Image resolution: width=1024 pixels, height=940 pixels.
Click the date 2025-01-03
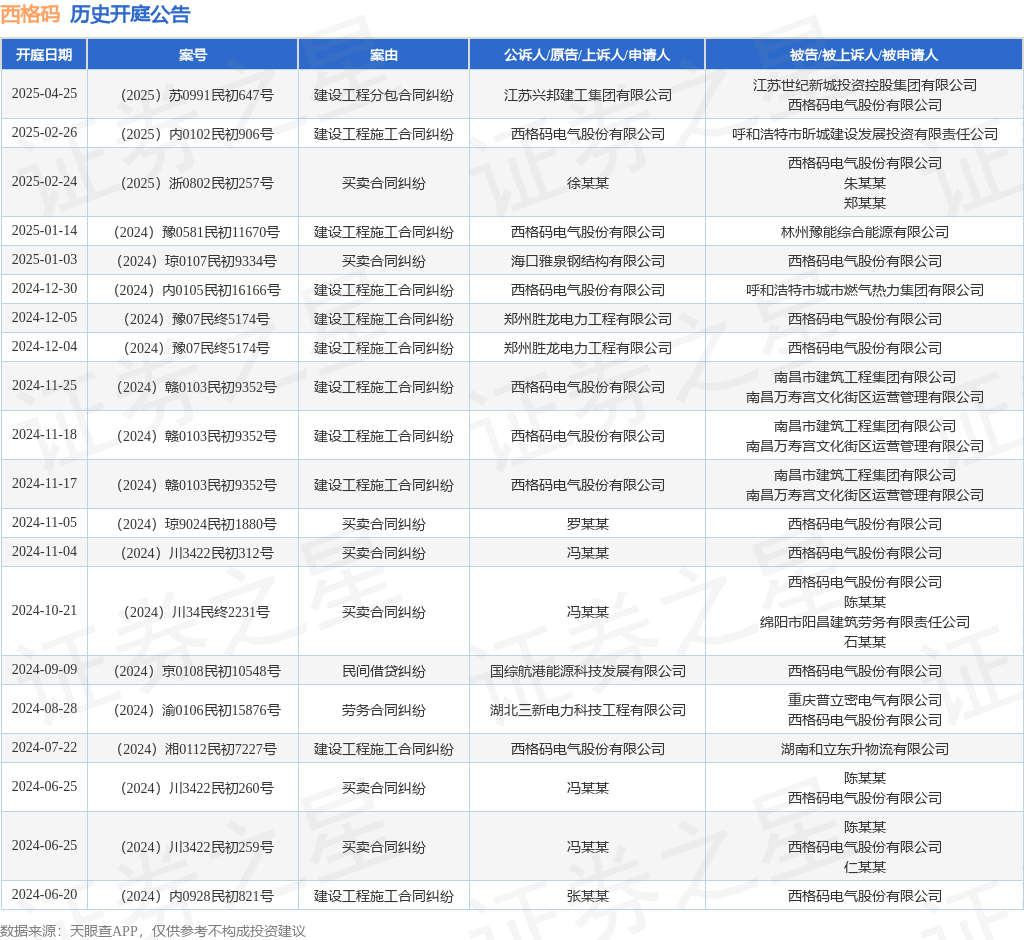point(44,259)
